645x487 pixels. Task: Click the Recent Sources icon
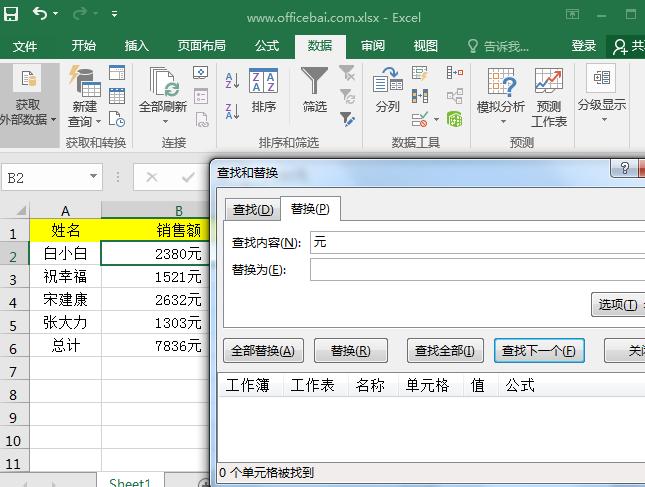click(x=117, y=119)
